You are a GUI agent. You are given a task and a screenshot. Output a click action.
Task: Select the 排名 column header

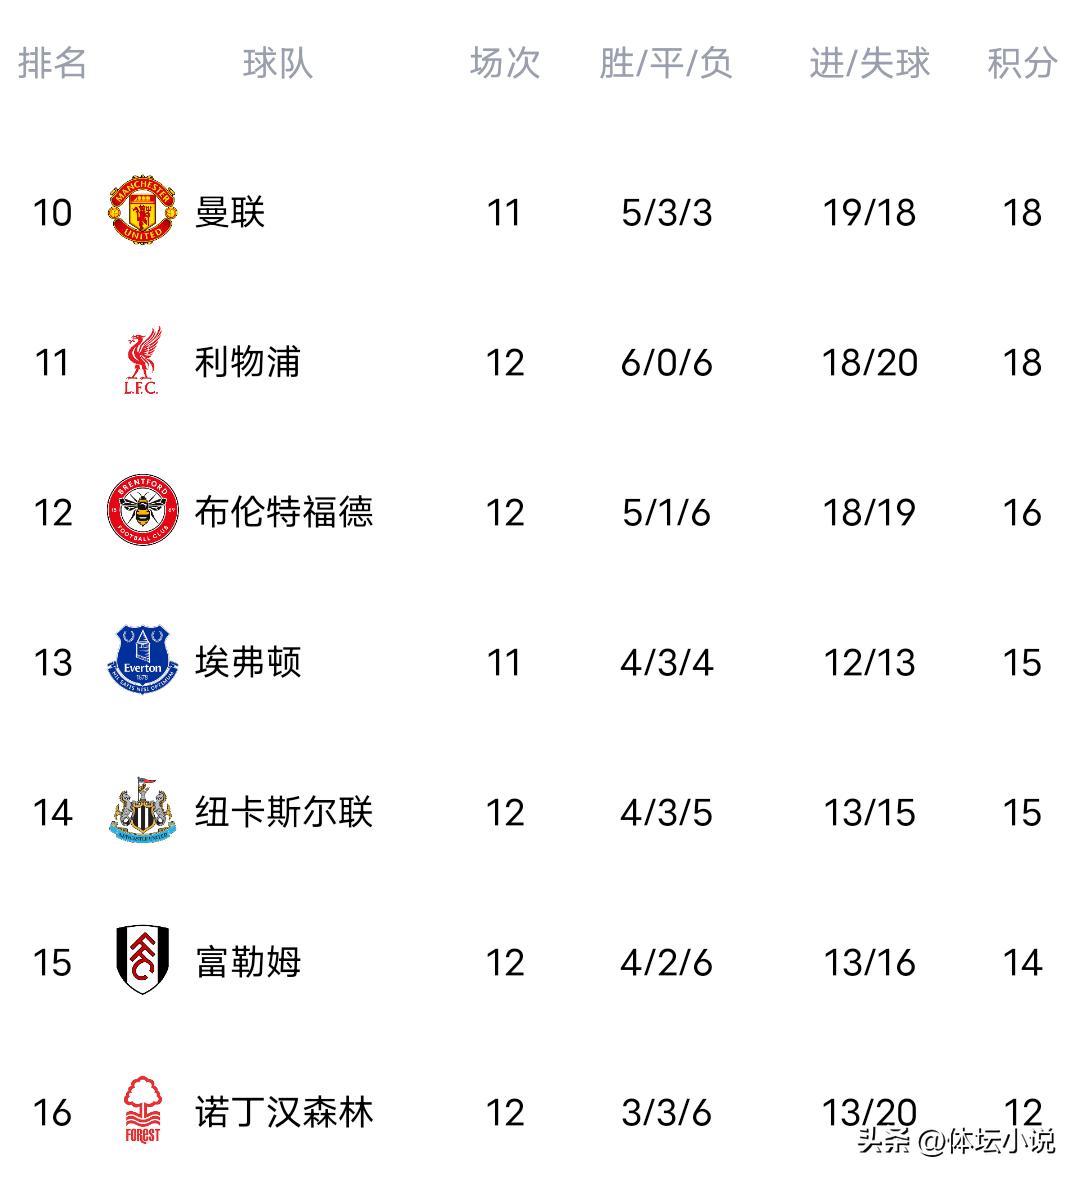(x=52, y=63)
